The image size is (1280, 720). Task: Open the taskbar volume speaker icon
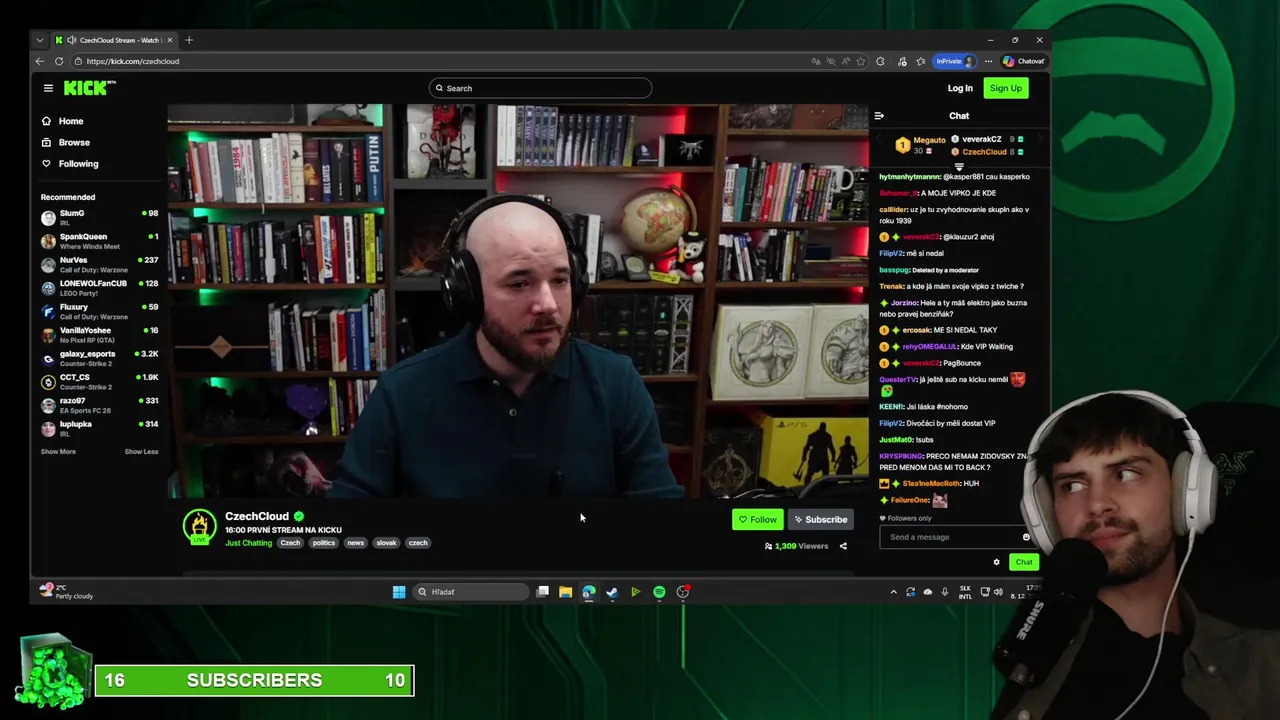pos(998,592)
